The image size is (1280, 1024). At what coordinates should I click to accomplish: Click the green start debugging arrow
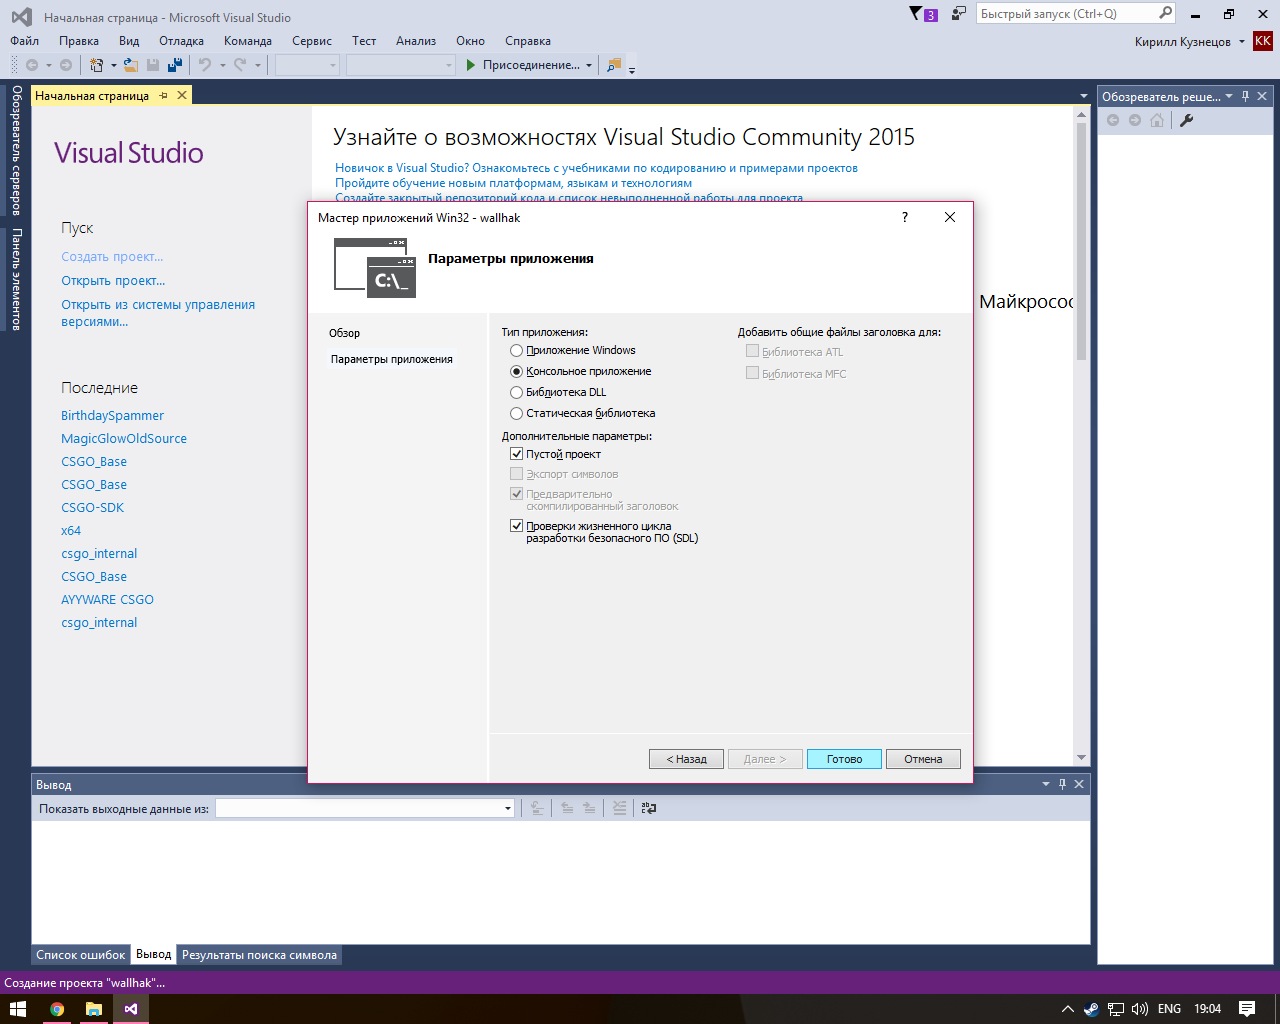tap(471, 65)
